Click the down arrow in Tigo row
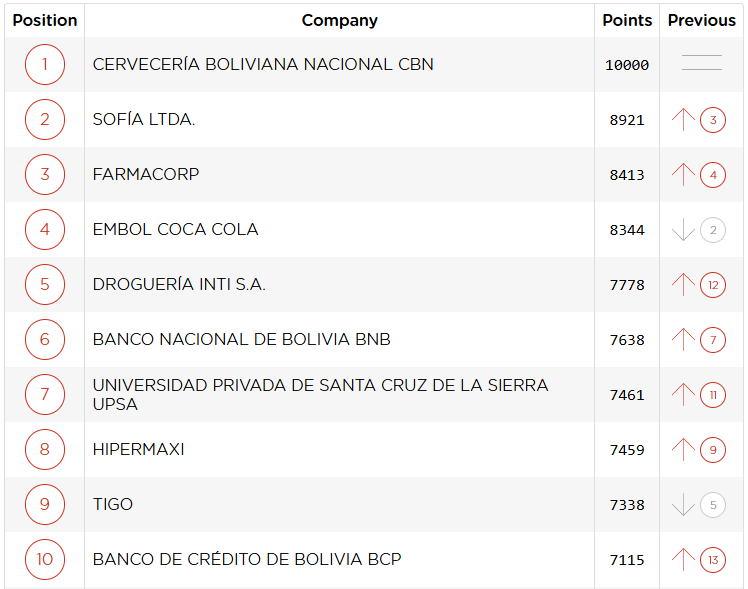 [x=683, y=505]
